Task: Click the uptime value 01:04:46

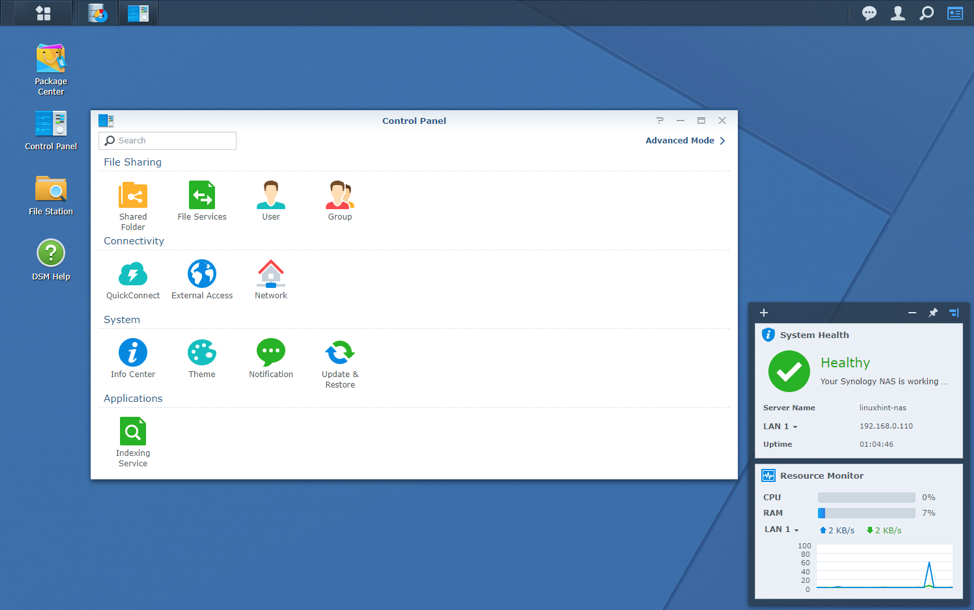Action: tap(876, 444)
